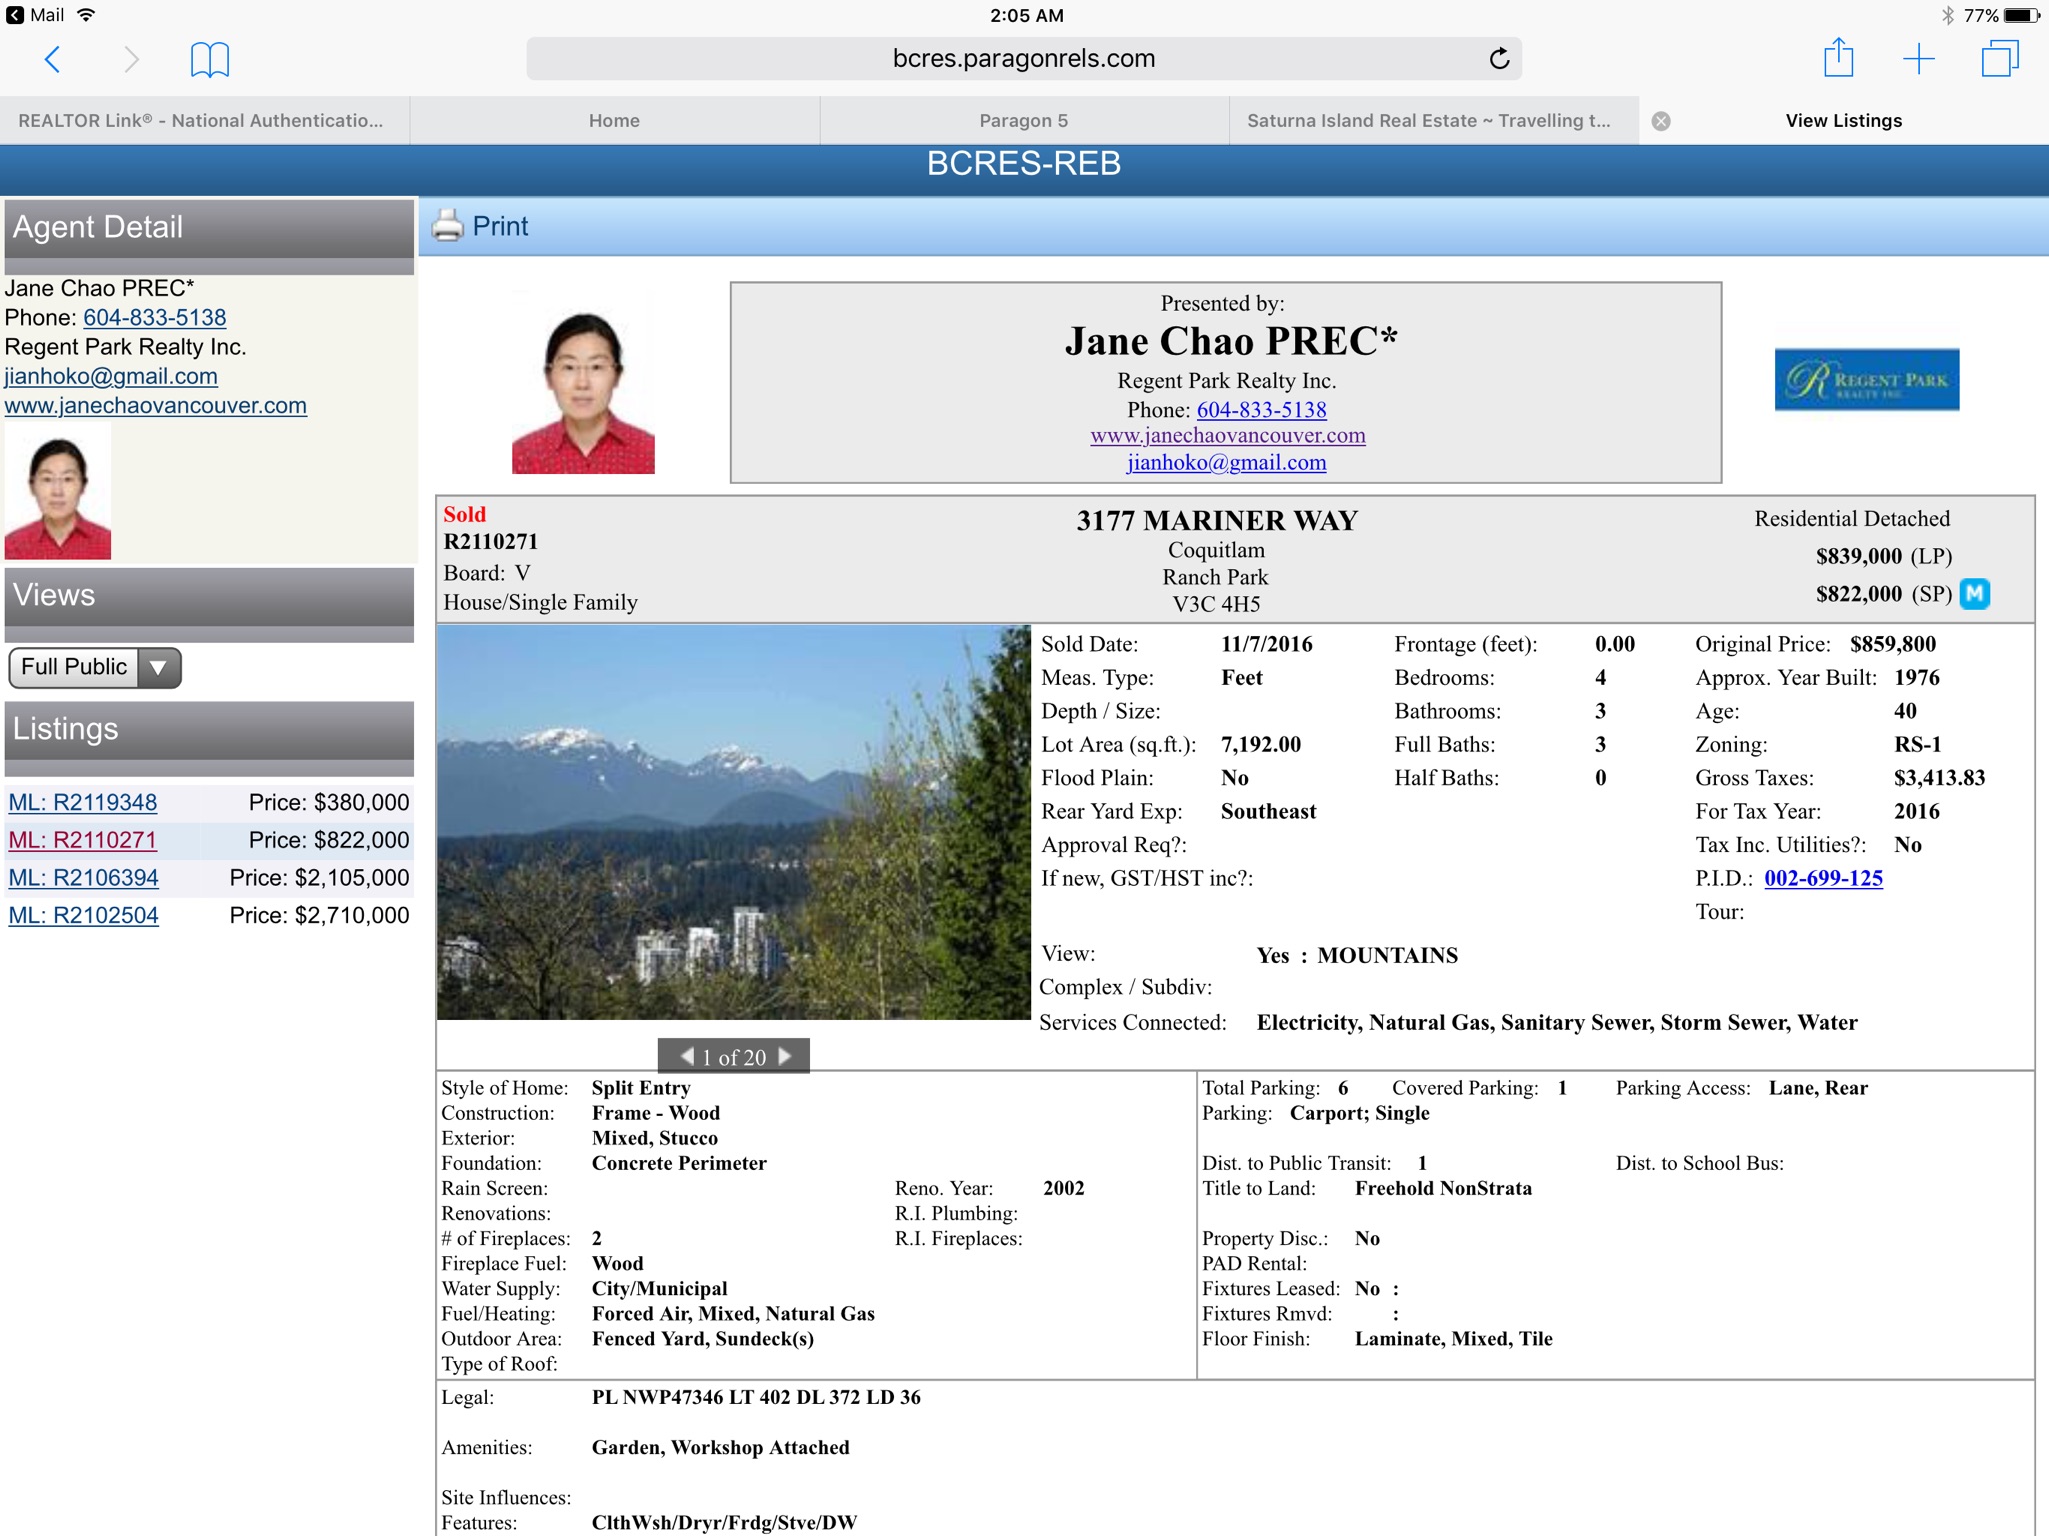Screen dimensions: 2049x1536
Task: Open the Full Public view dropdown
Action: tap(94, 667)
